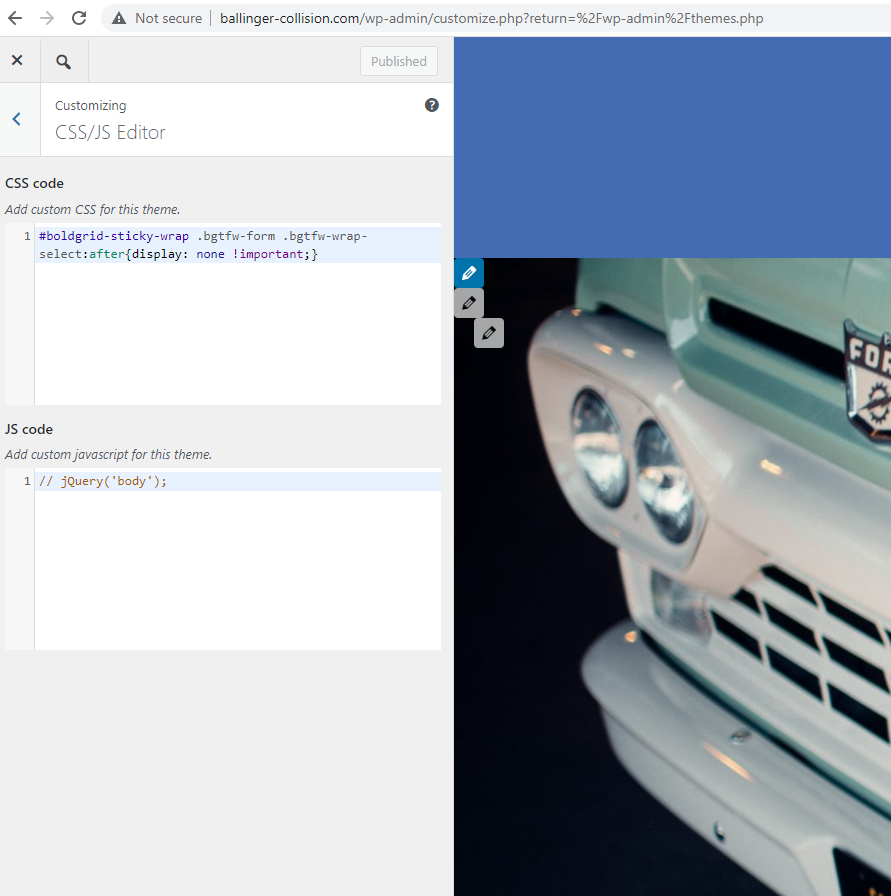The width and height of the screenshot is (891, 896).
Task: Open the Customizer search magnifier icon
Action: pos(63,61)
